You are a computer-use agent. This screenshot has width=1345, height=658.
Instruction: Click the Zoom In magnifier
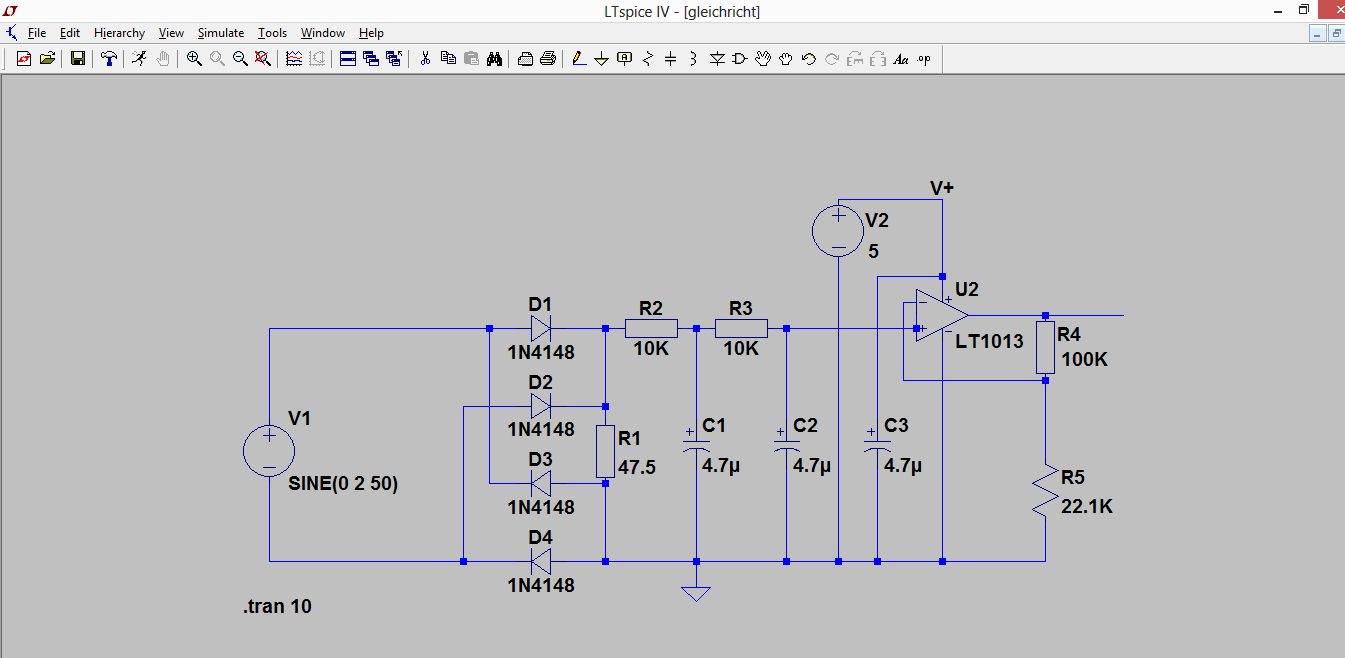pos(194,59)
